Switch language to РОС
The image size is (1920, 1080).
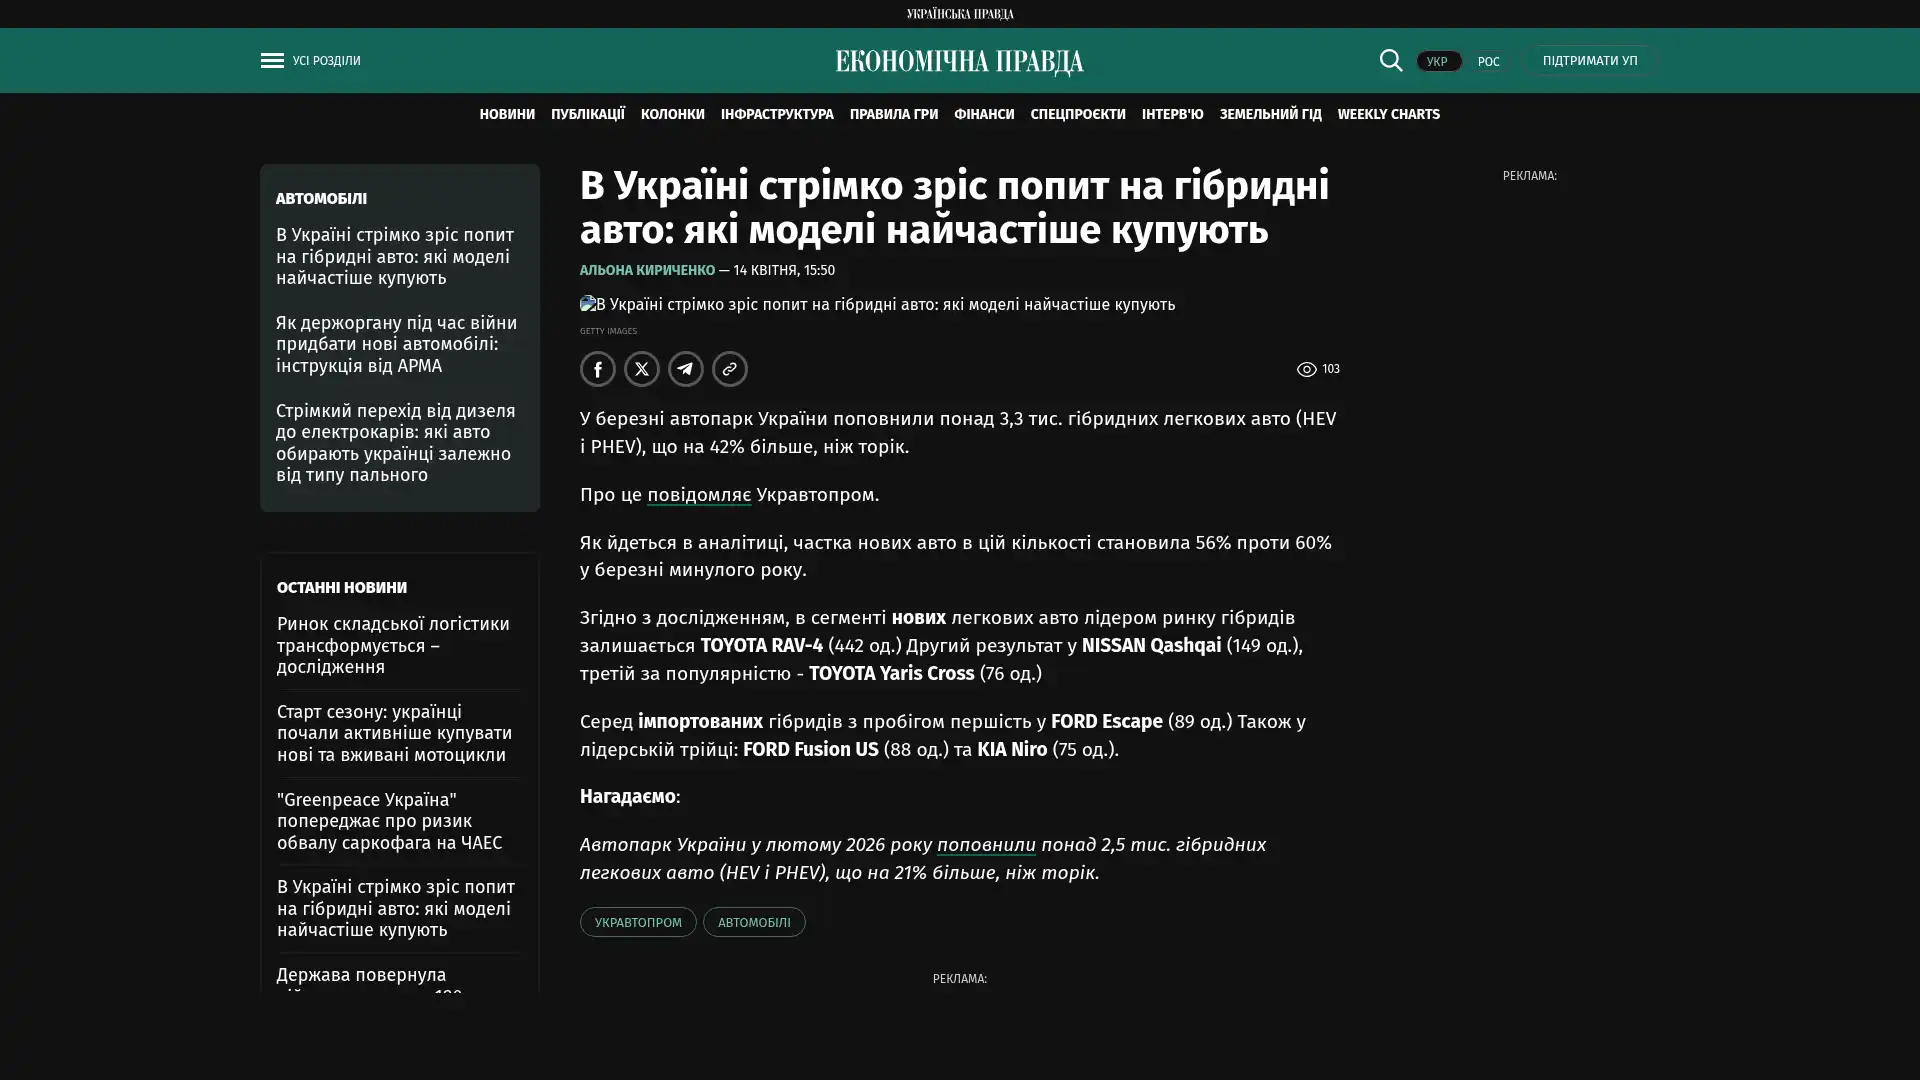[1488, 62]
